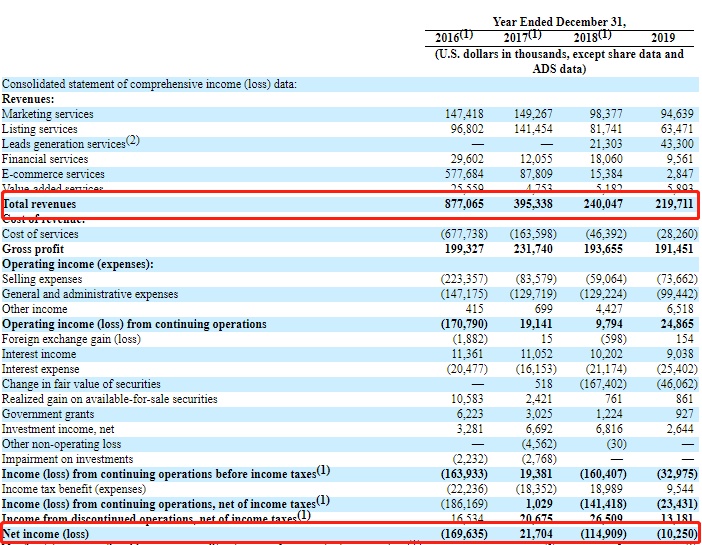The height and width of the screenshot is (545, 702).
Task: Click the footnote marker beside 2017 header
Action: pyautogui.click(x=541, y=34)
